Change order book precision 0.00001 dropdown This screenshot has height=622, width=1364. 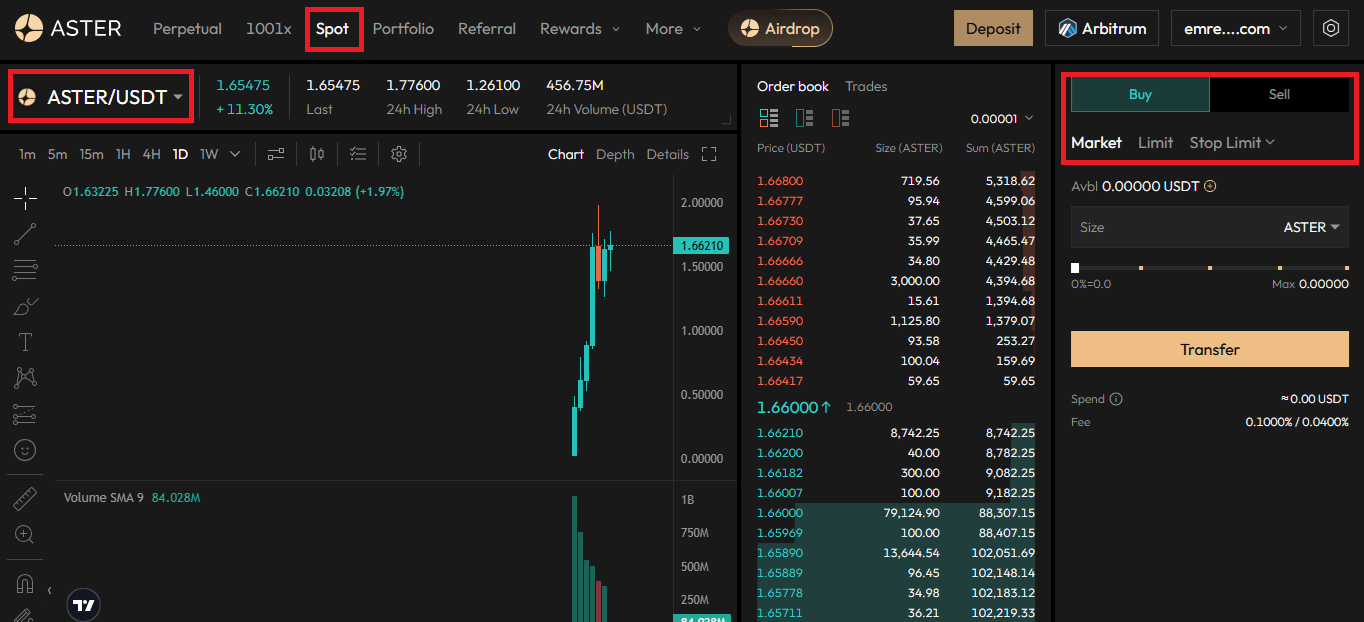[x=1002, y=119]
